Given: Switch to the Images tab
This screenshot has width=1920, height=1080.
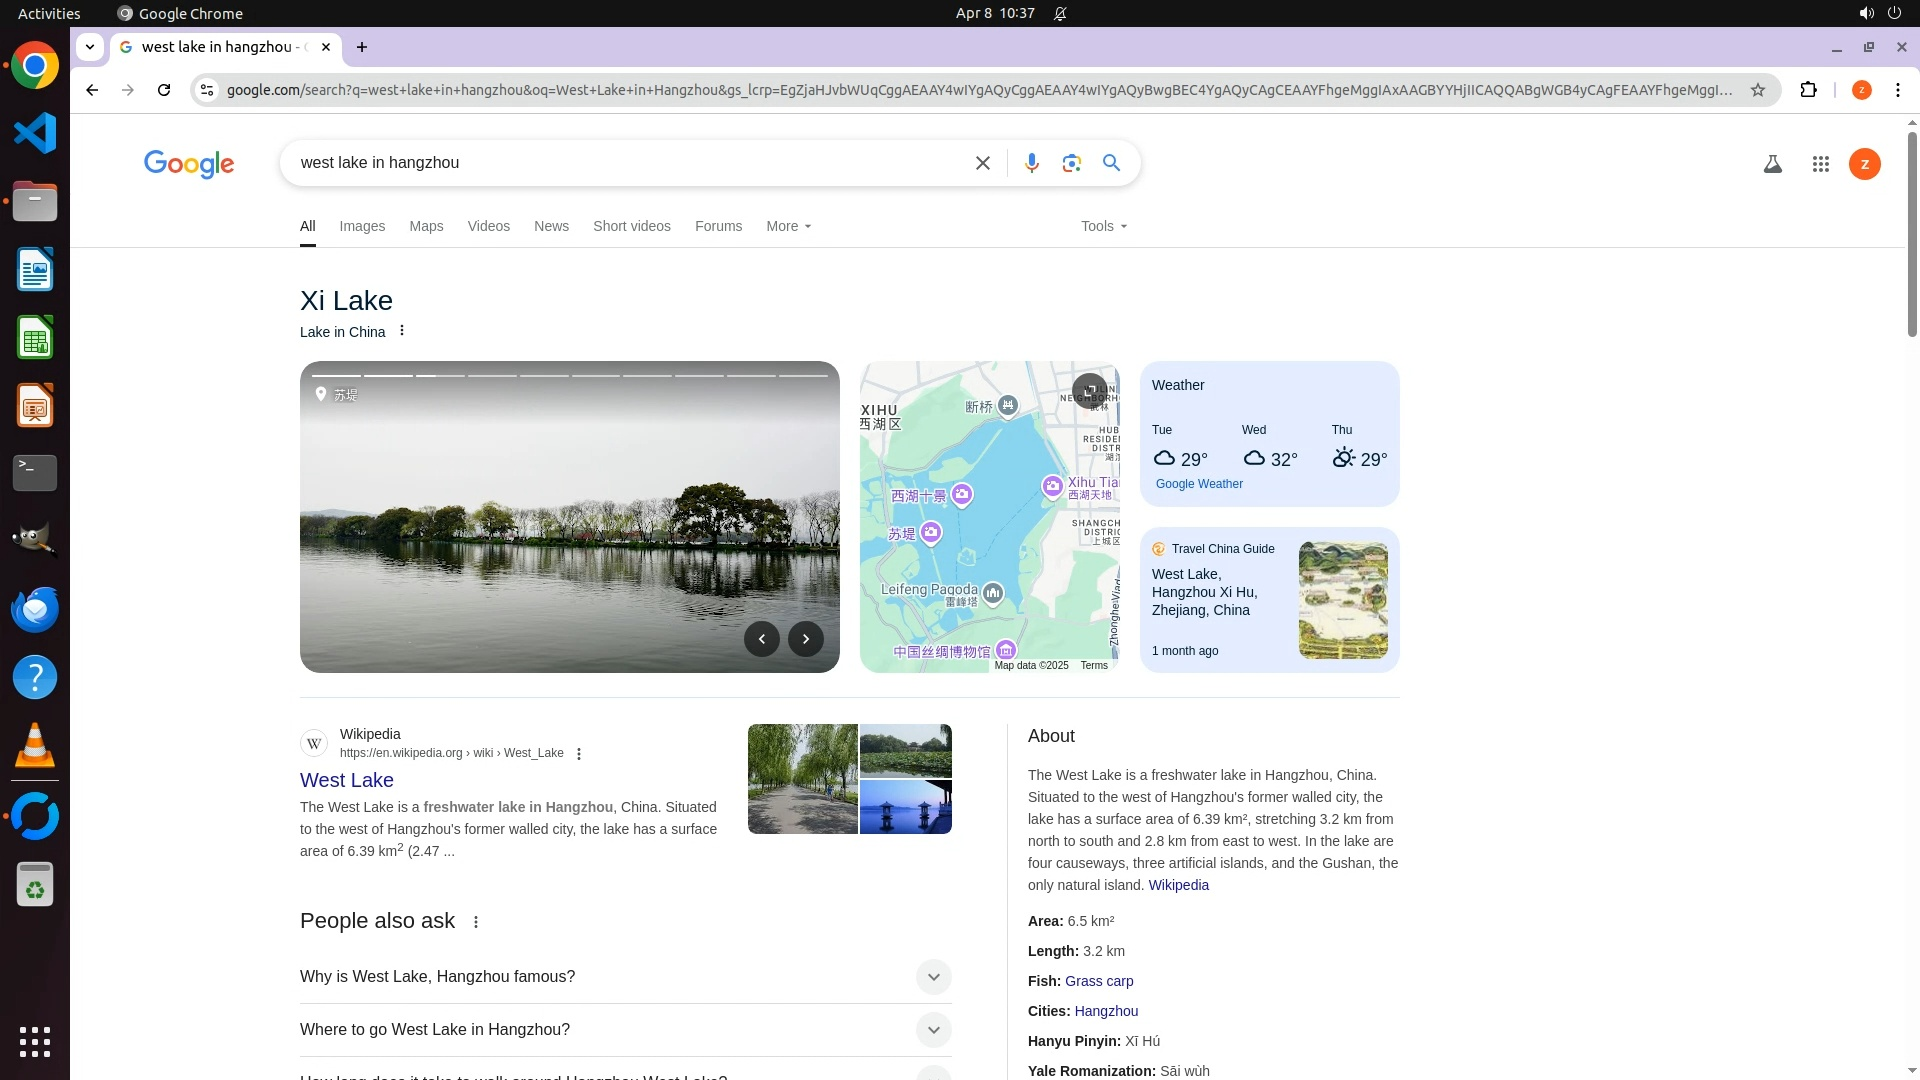Looking at the screenshot, I should pos(362,226).
